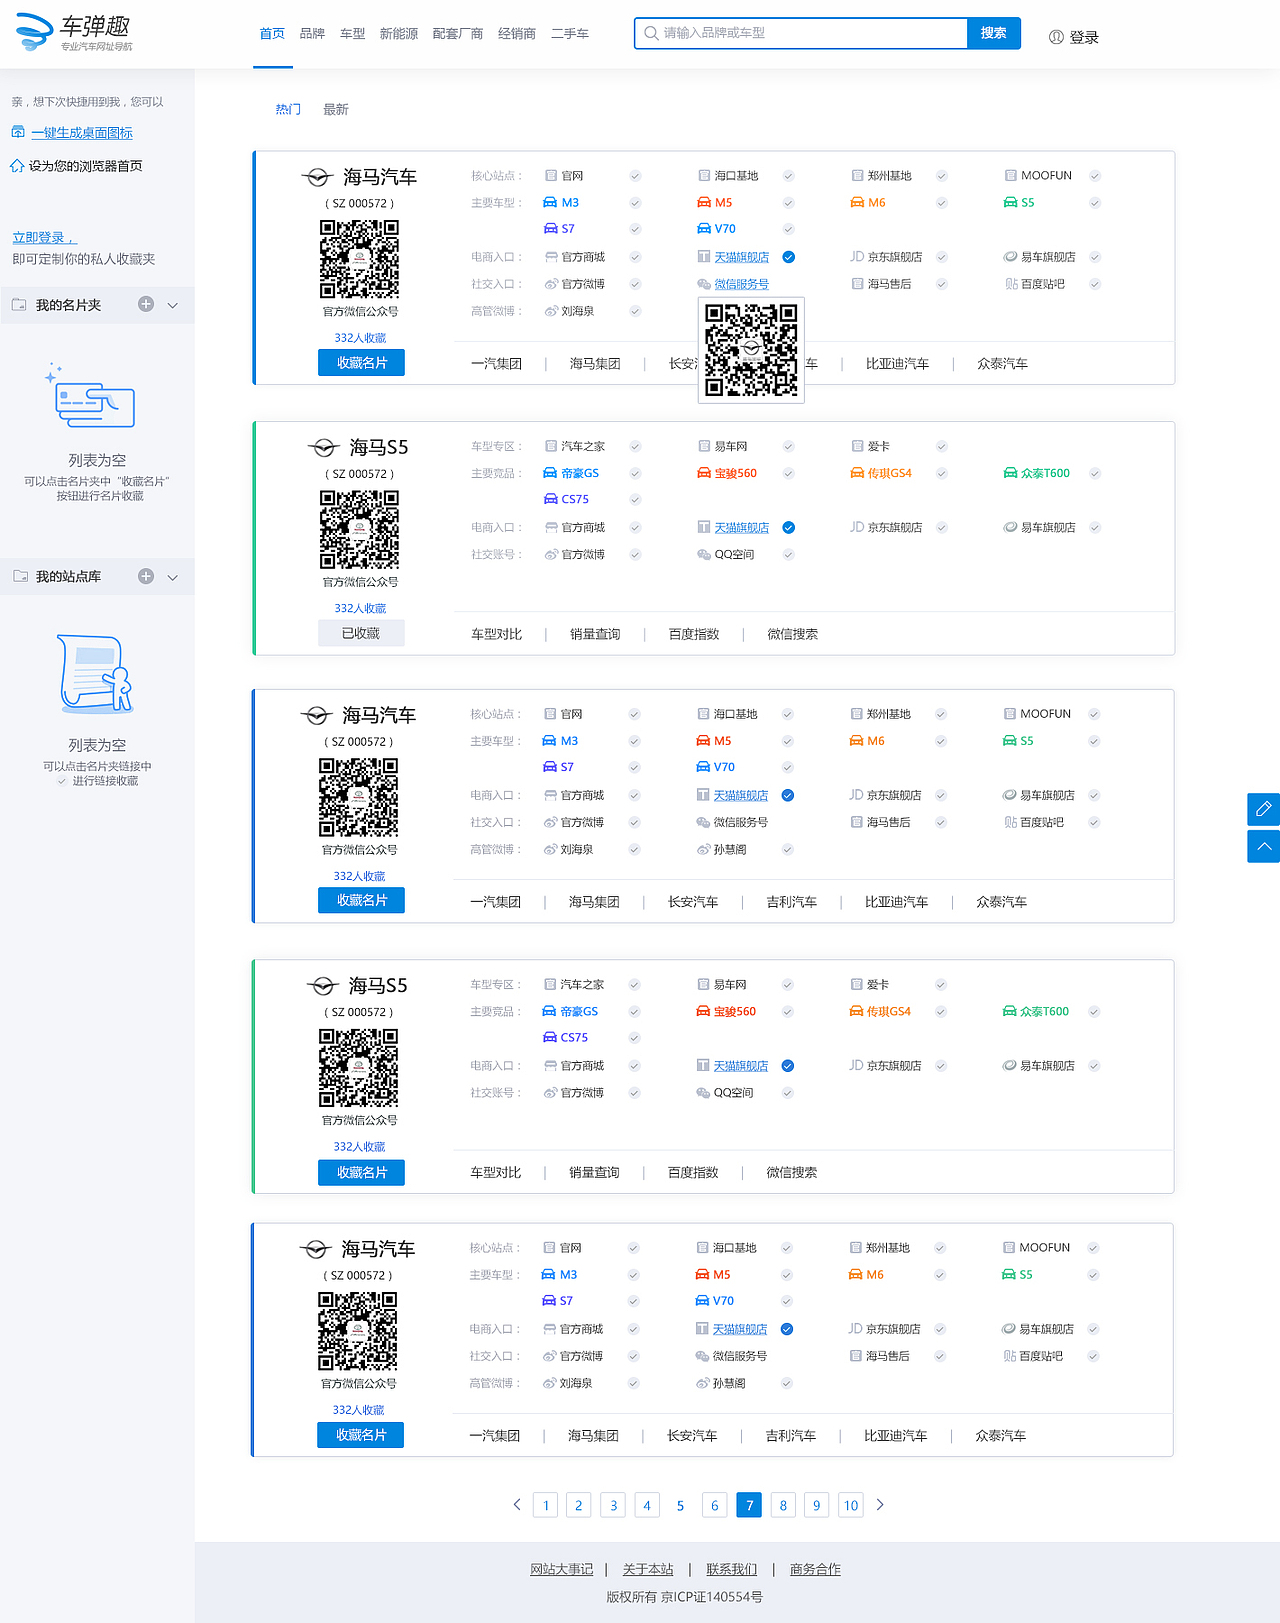Click the 车弹趣 site logo
The width and height of the screenshot is (1280, 1623).
tap(74, 33)
